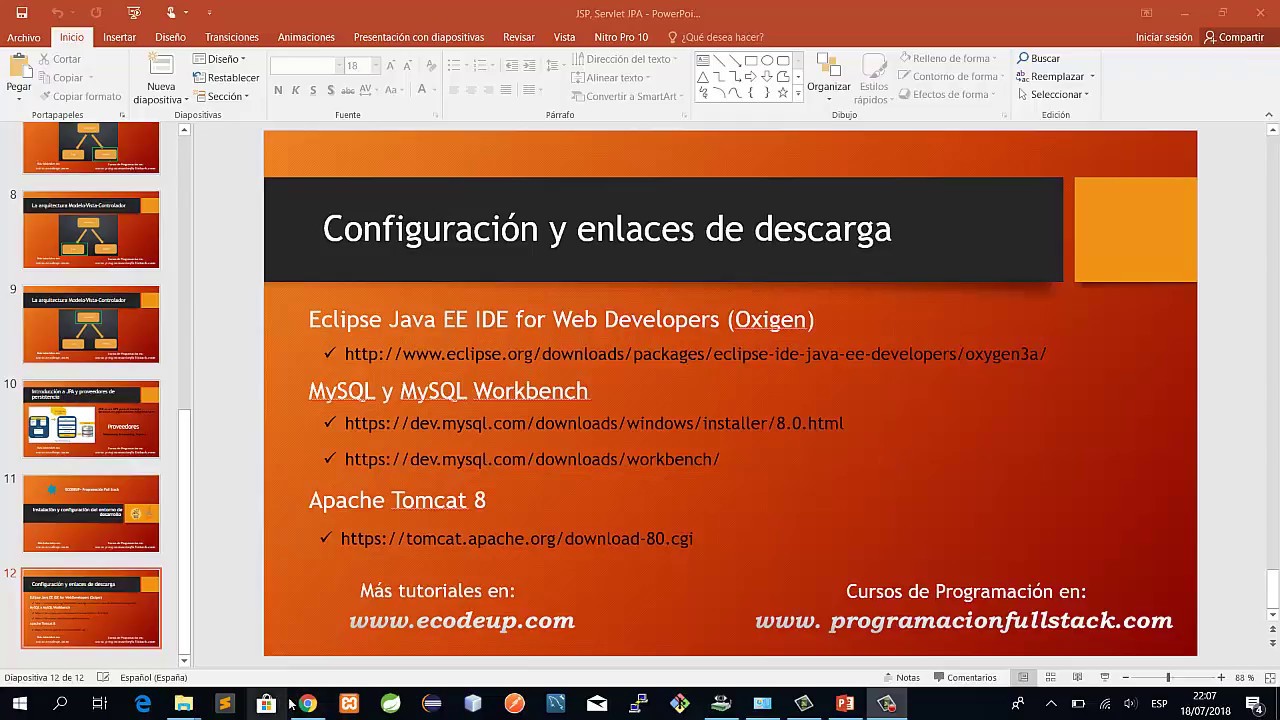The width and height of the screenshot is (1280, 720).
Task: Decrease list indent level icon
Action: 512,65
